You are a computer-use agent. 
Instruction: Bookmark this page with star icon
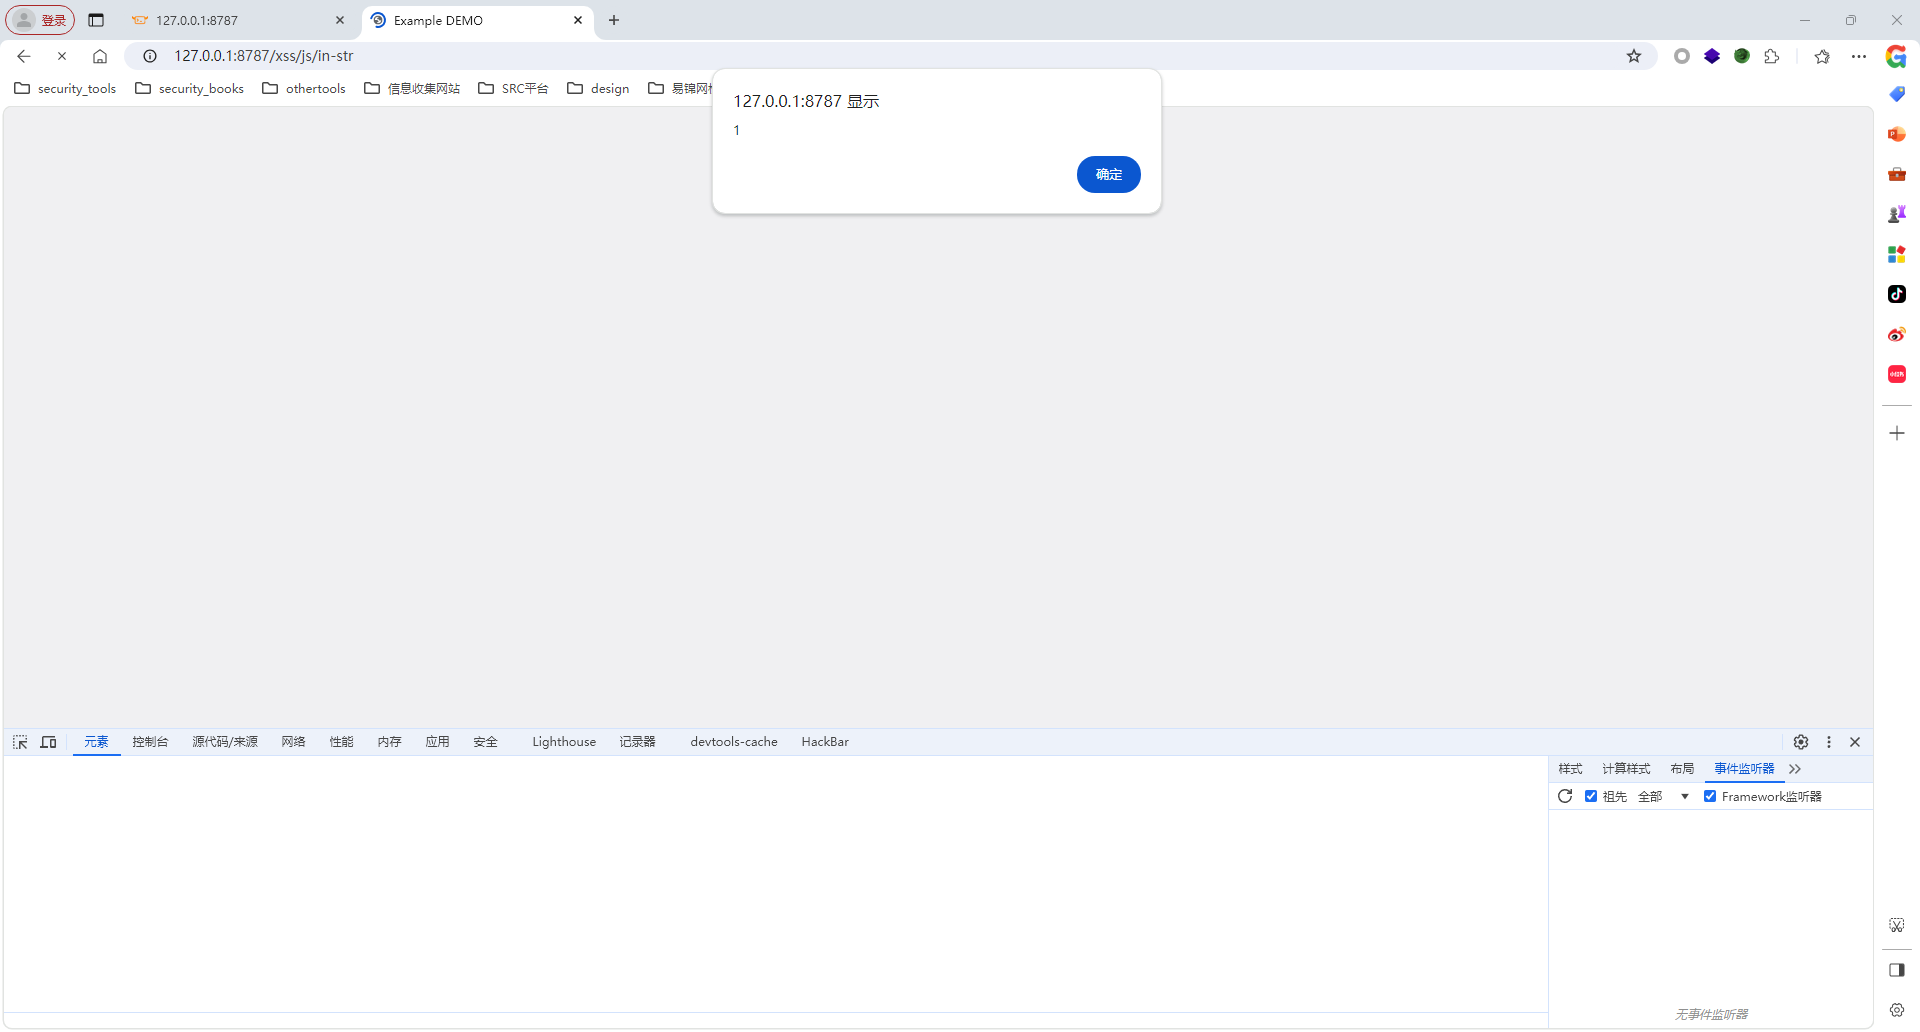pos(1634,56)
